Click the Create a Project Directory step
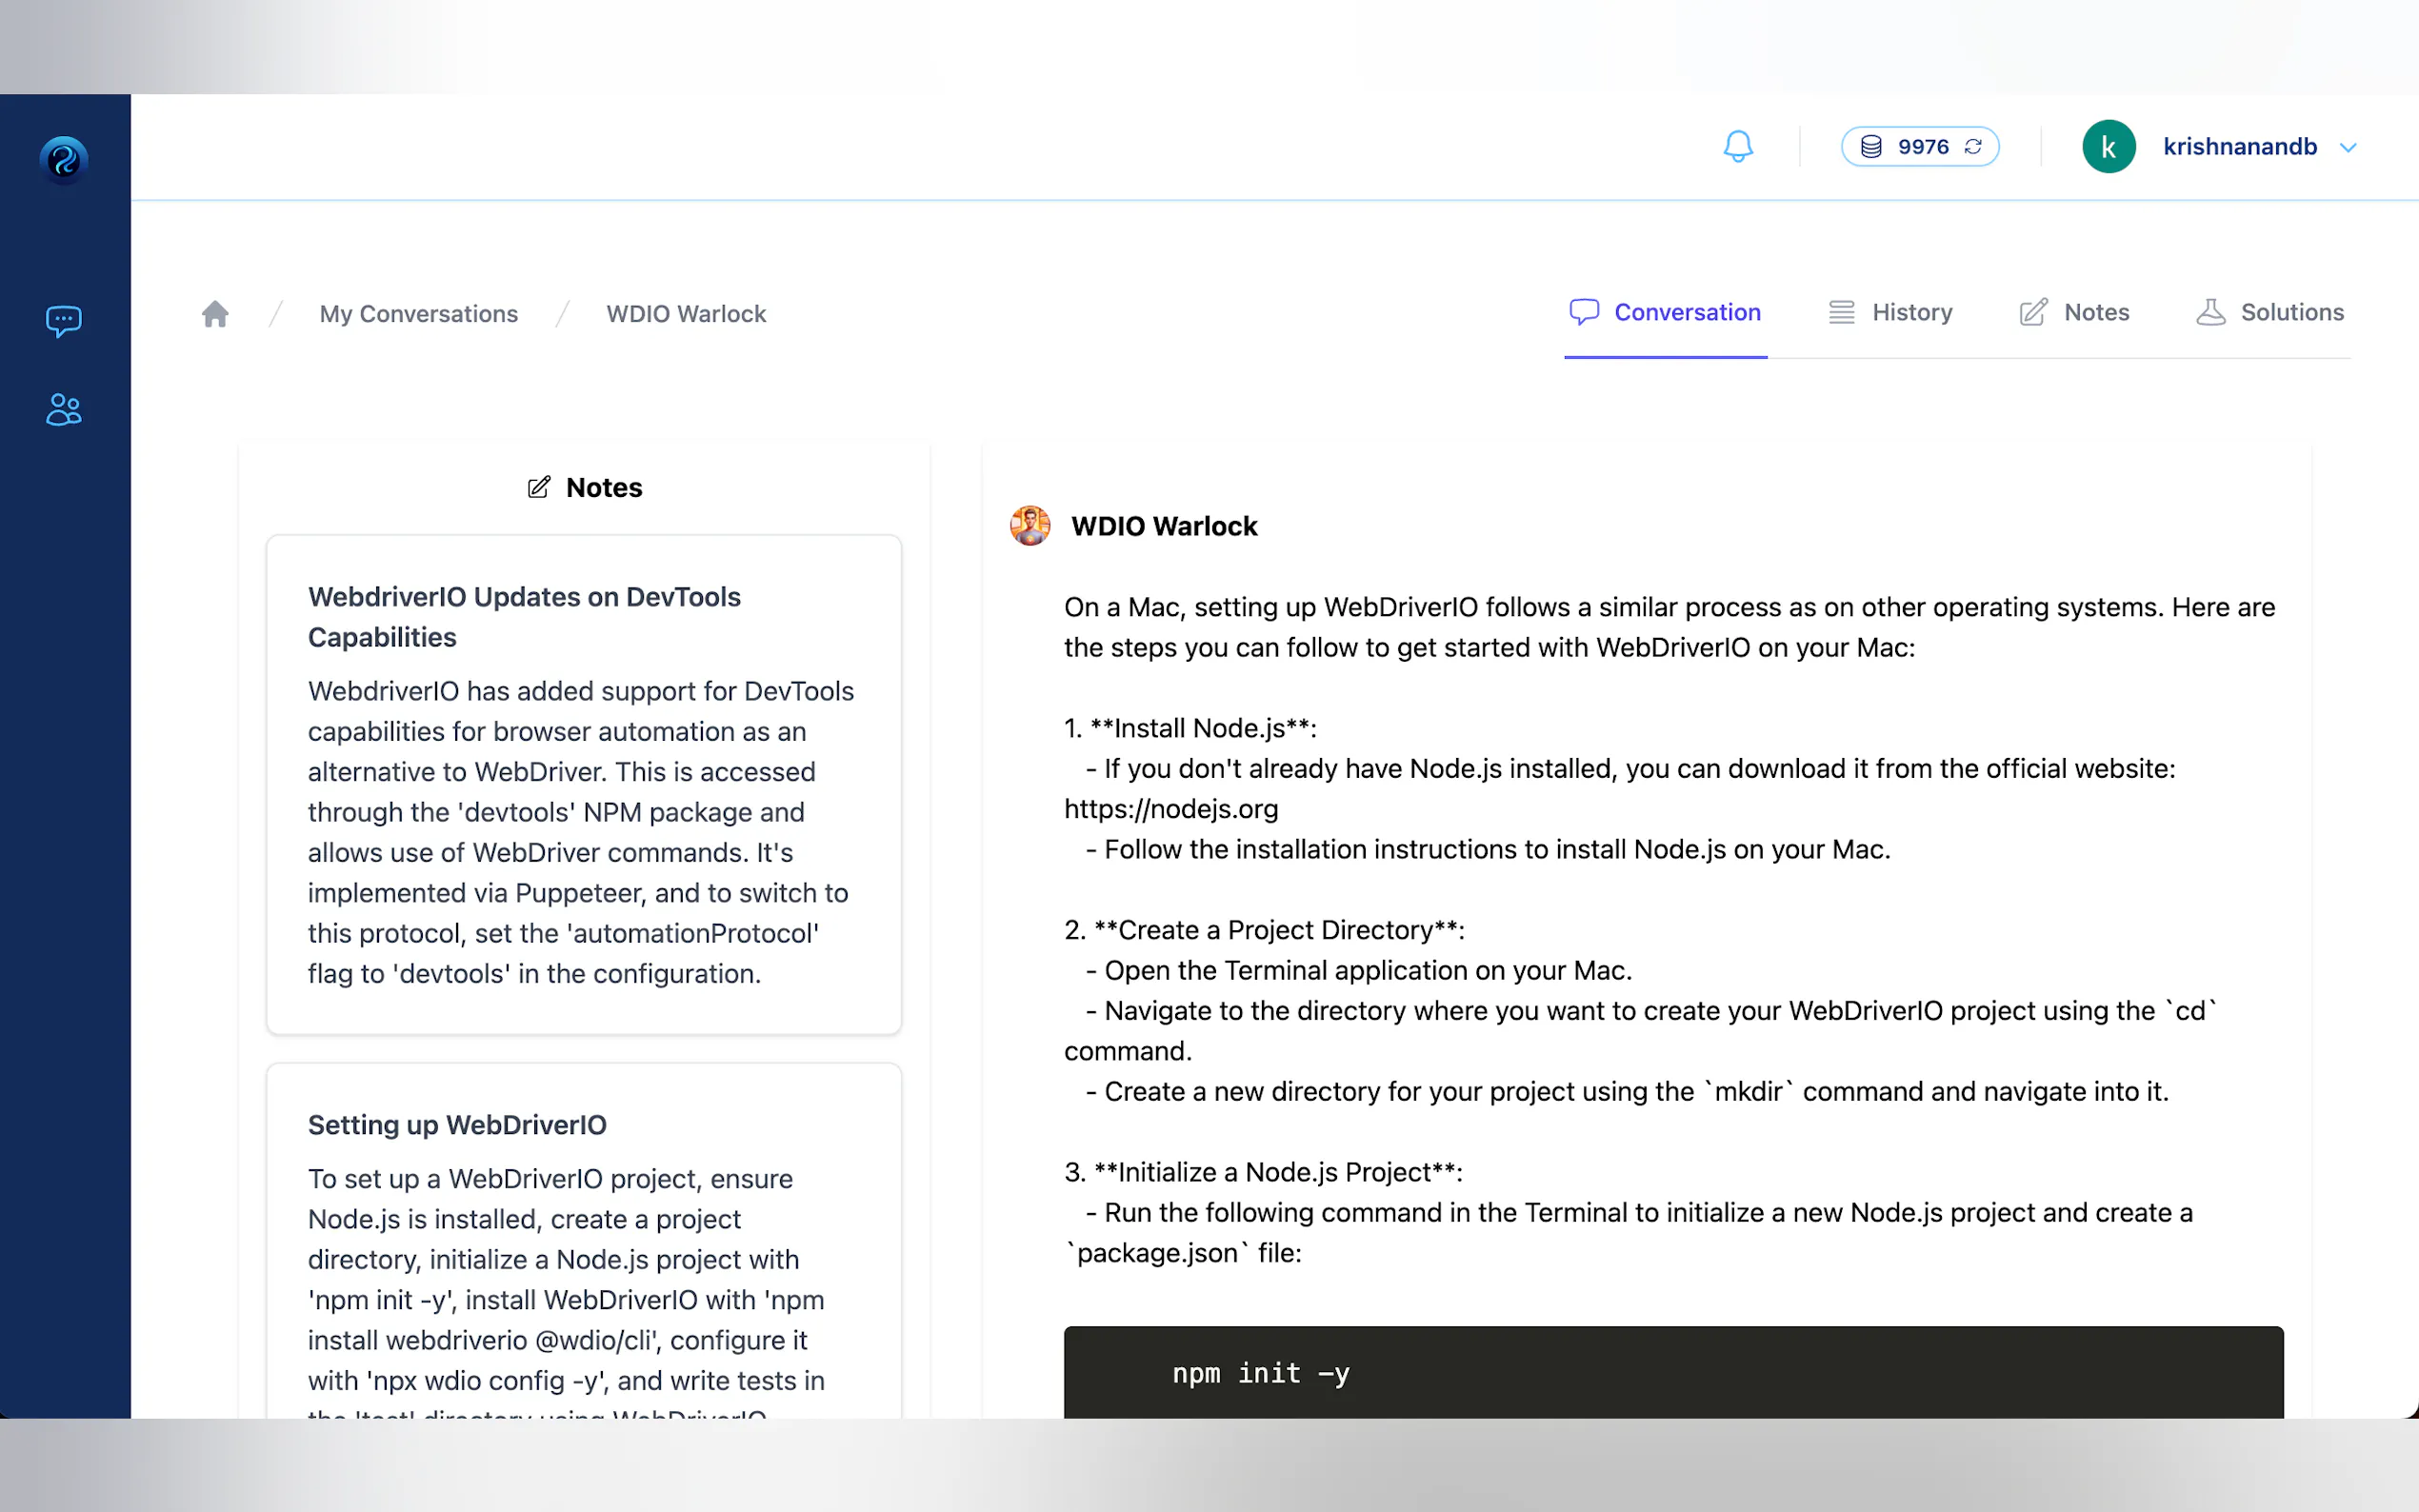Screen dimensions: 2419x1512 [1264, 930]
